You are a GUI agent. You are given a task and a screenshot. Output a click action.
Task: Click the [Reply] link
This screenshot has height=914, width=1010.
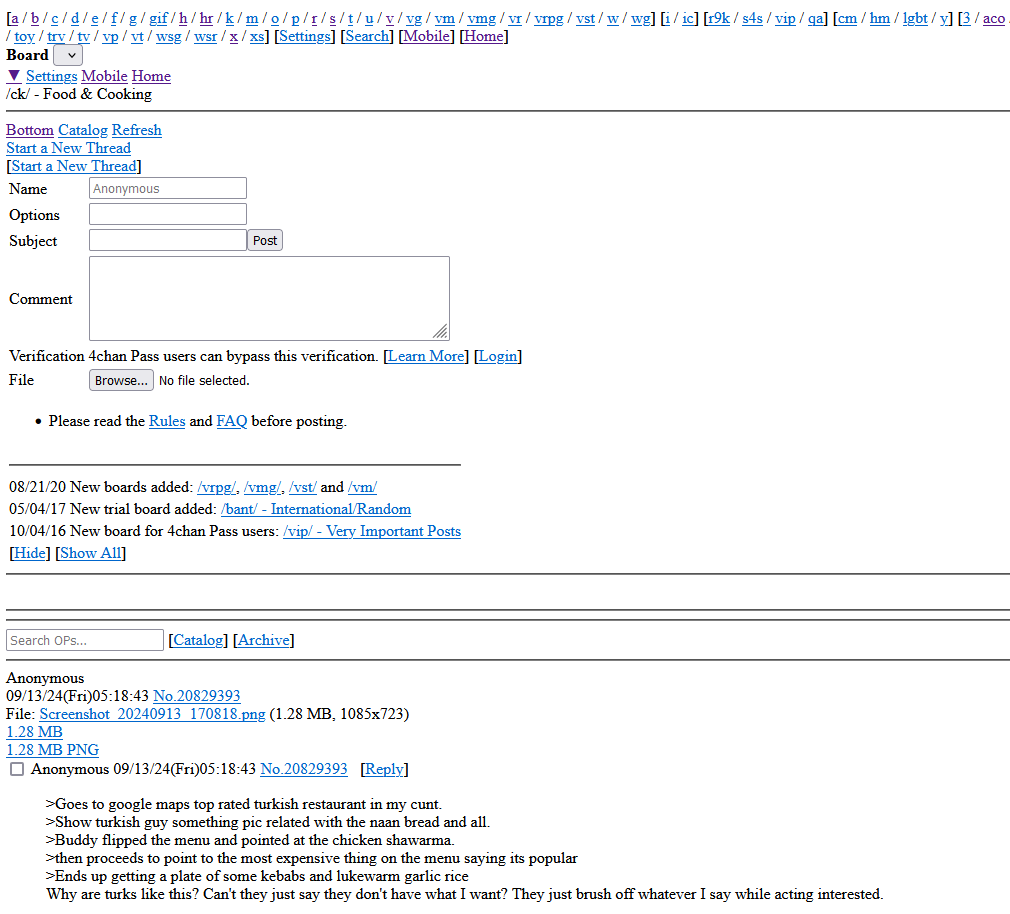click(384, 769)
